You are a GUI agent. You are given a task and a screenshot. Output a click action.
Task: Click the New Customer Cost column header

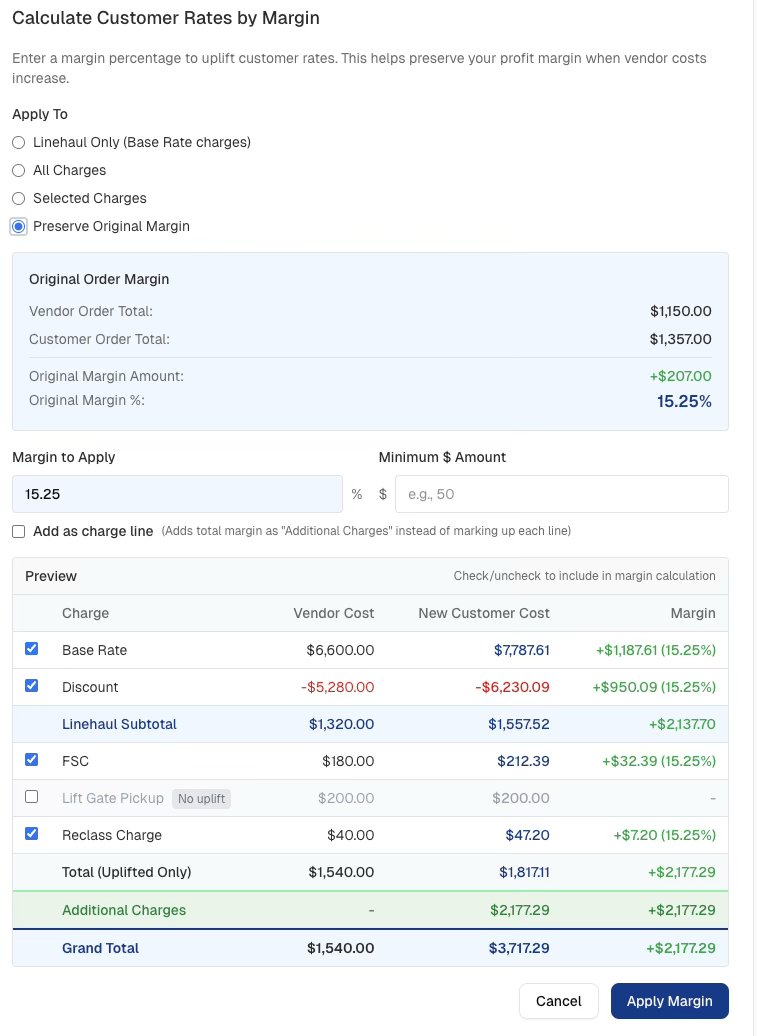[x=484, y=613]
